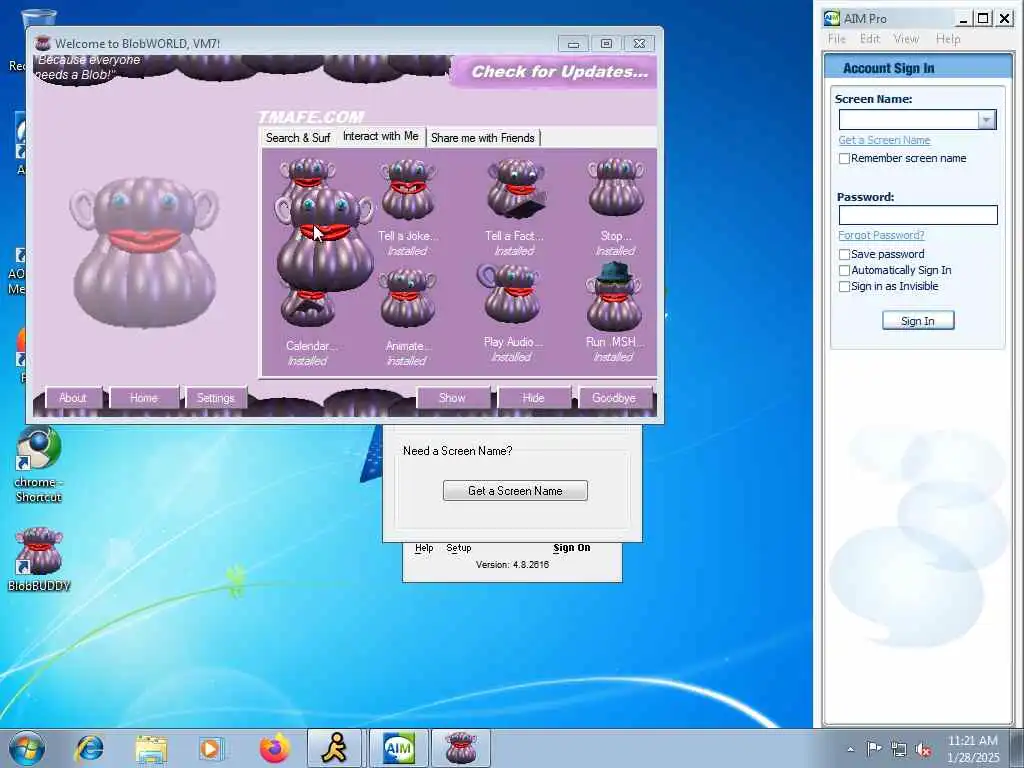Switch to AIM Pro taskbar item
The width and height of the screenshot is (1024, 768).
coord(398,748)
